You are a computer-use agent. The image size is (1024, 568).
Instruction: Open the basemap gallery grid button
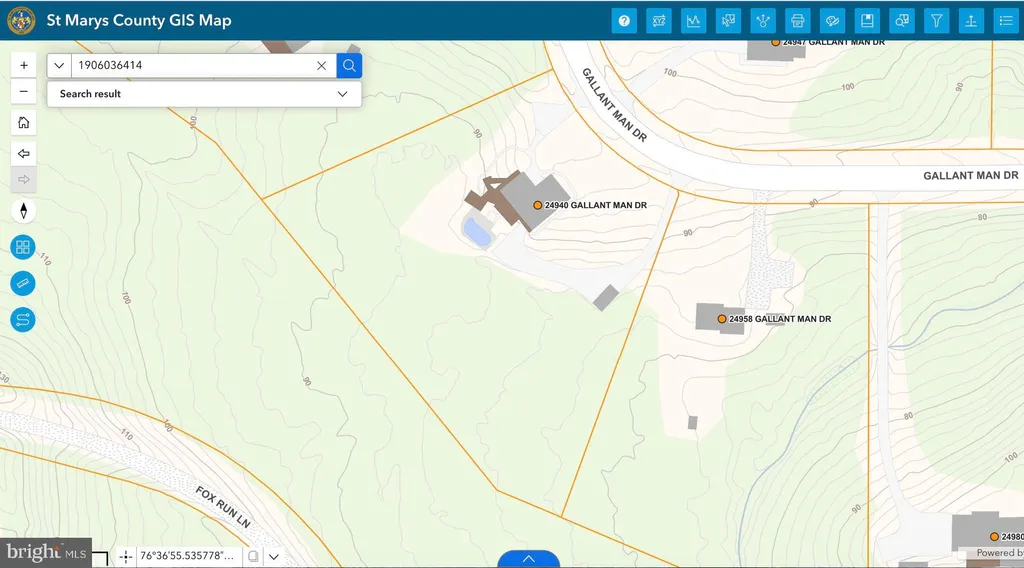23,247
